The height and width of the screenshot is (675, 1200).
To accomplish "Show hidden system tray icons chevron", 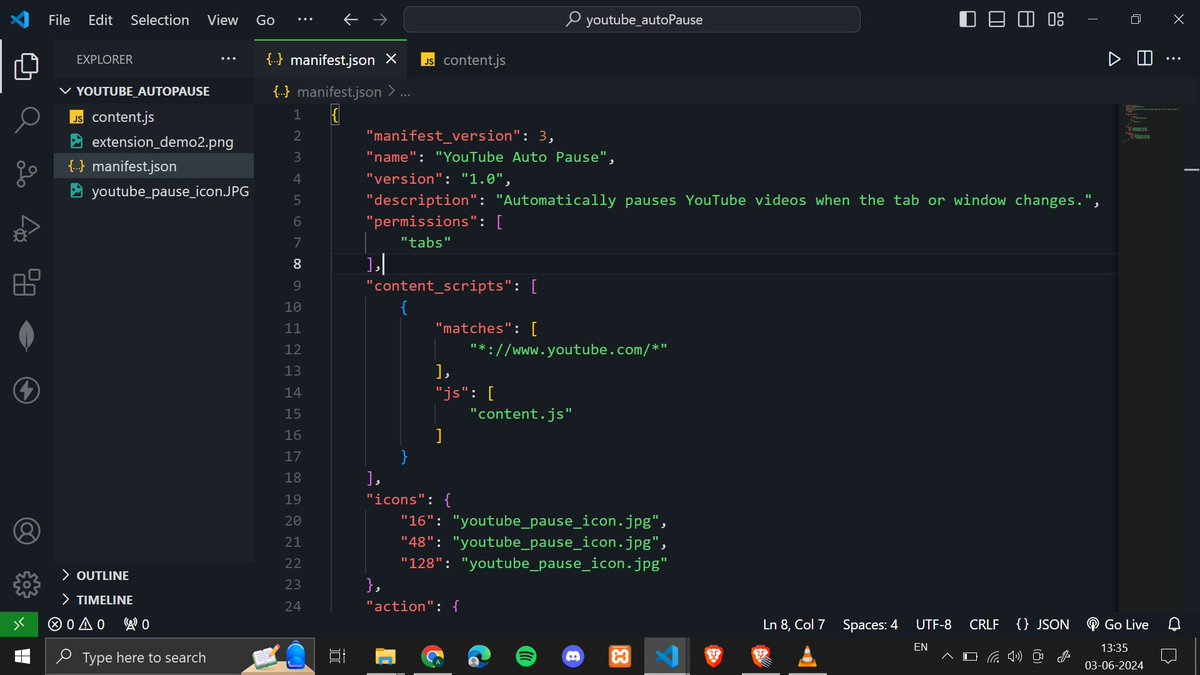I will [947, 657].
